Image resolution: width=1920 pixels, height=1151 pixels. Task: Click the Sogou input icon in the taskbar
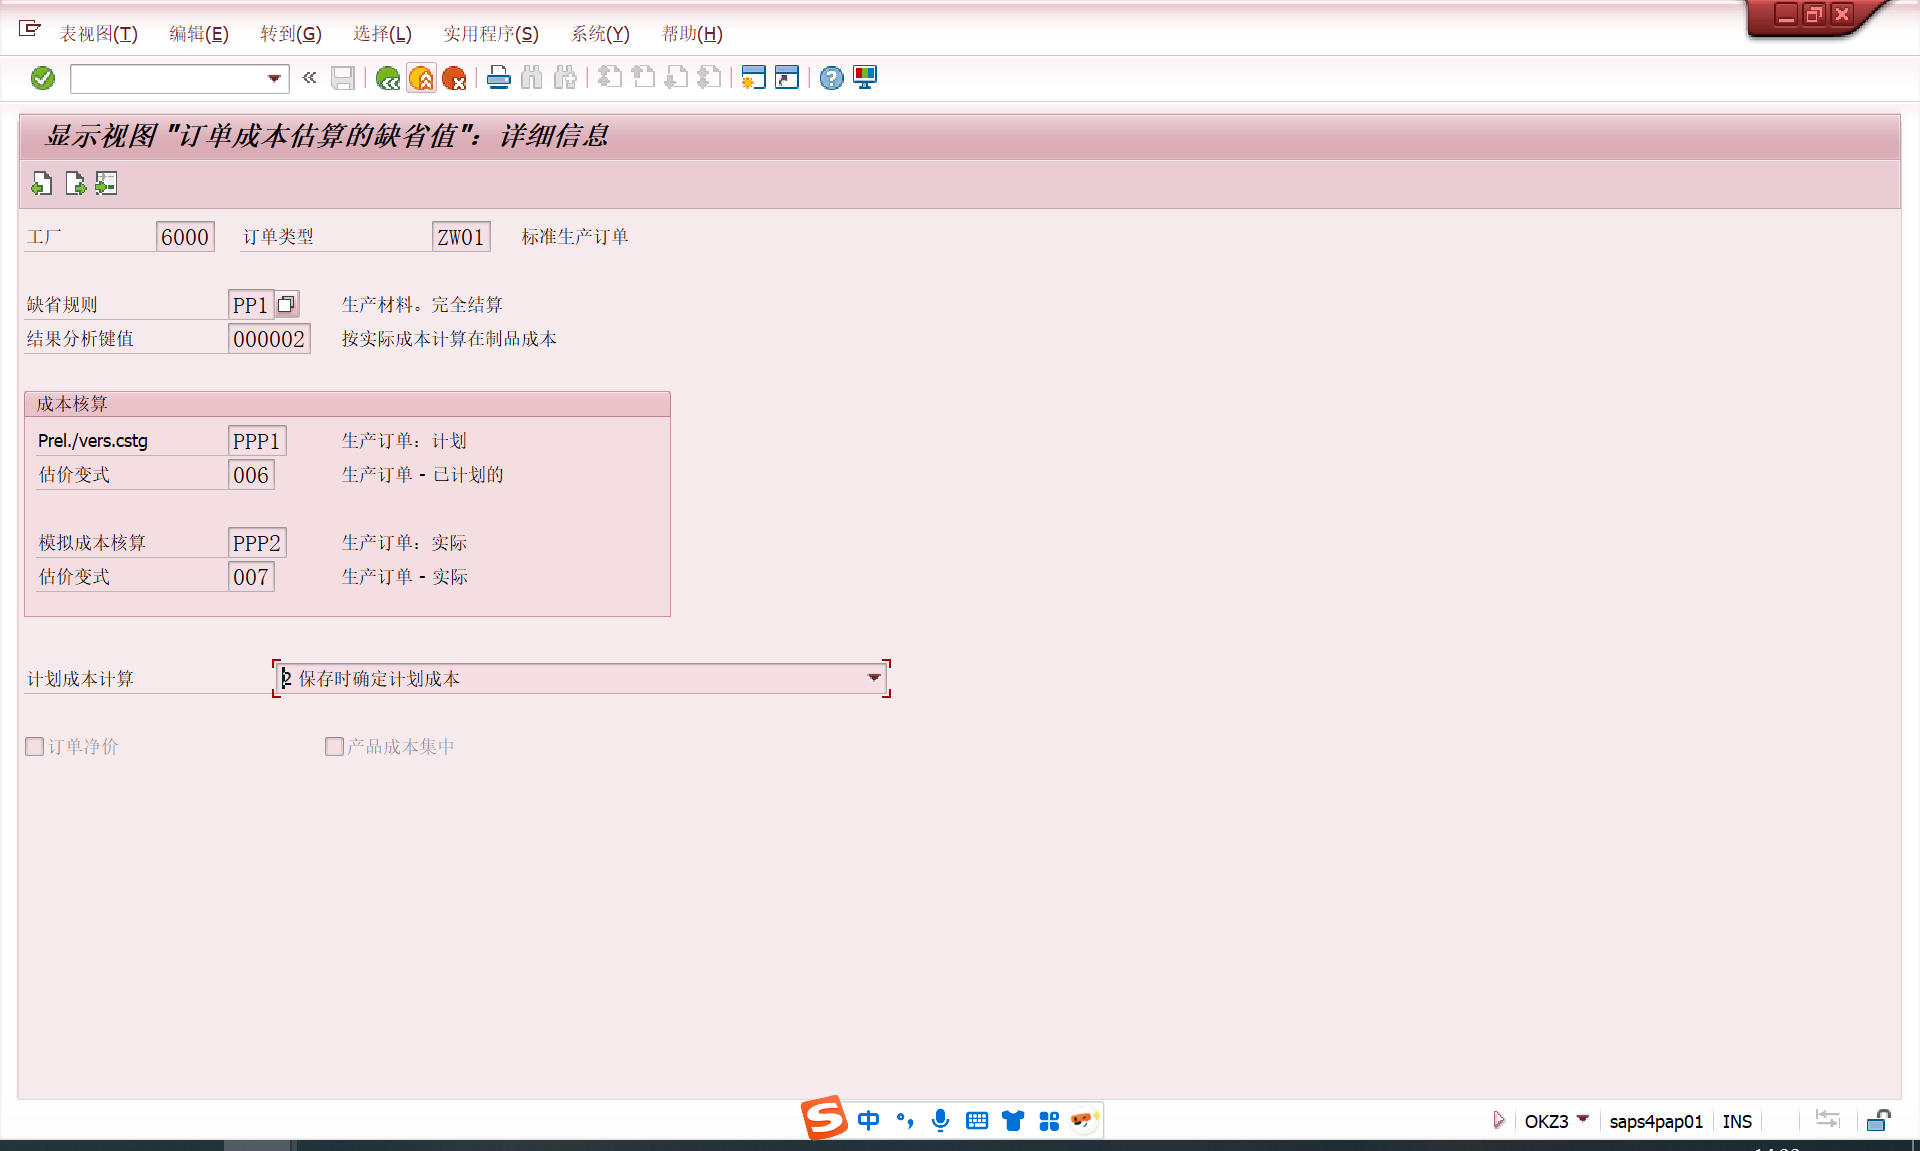pos(822,1119)
